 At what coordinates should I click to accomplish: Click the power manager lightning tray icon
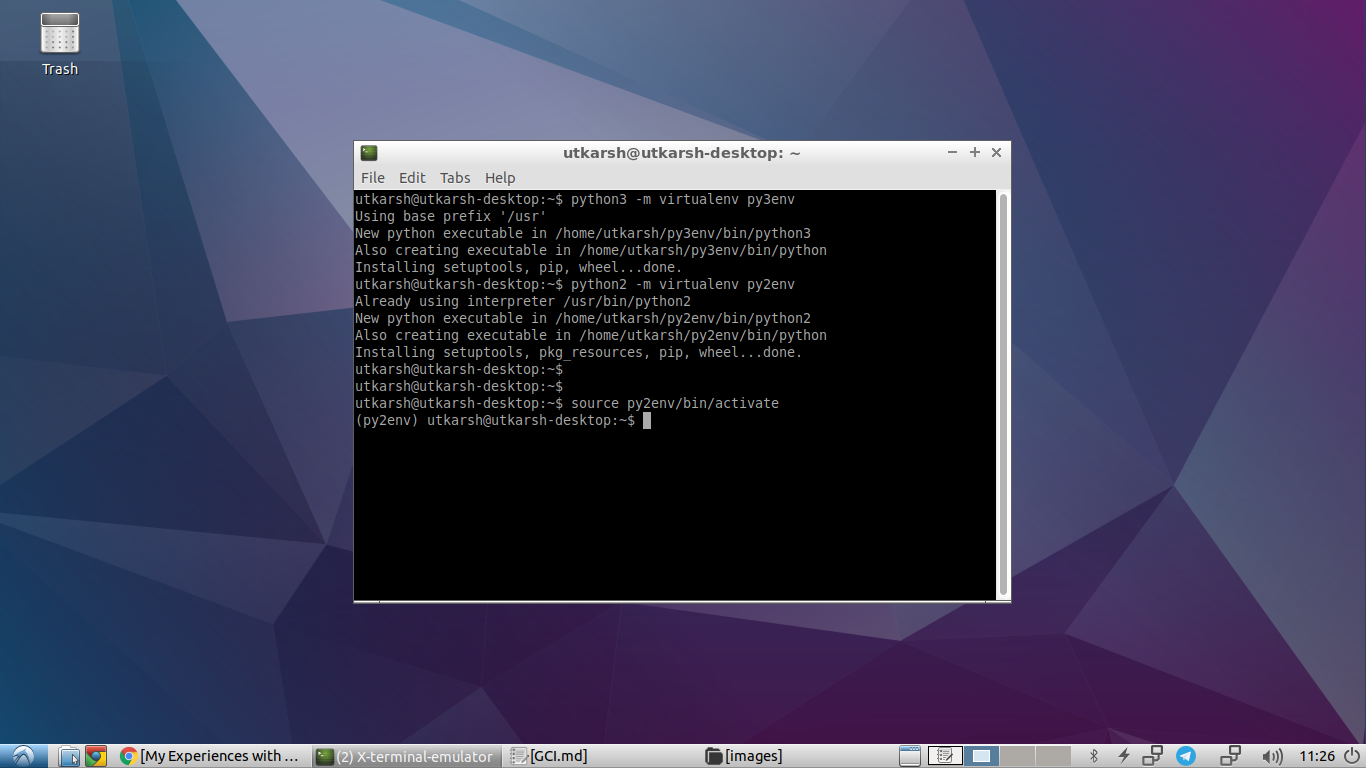1125,756
